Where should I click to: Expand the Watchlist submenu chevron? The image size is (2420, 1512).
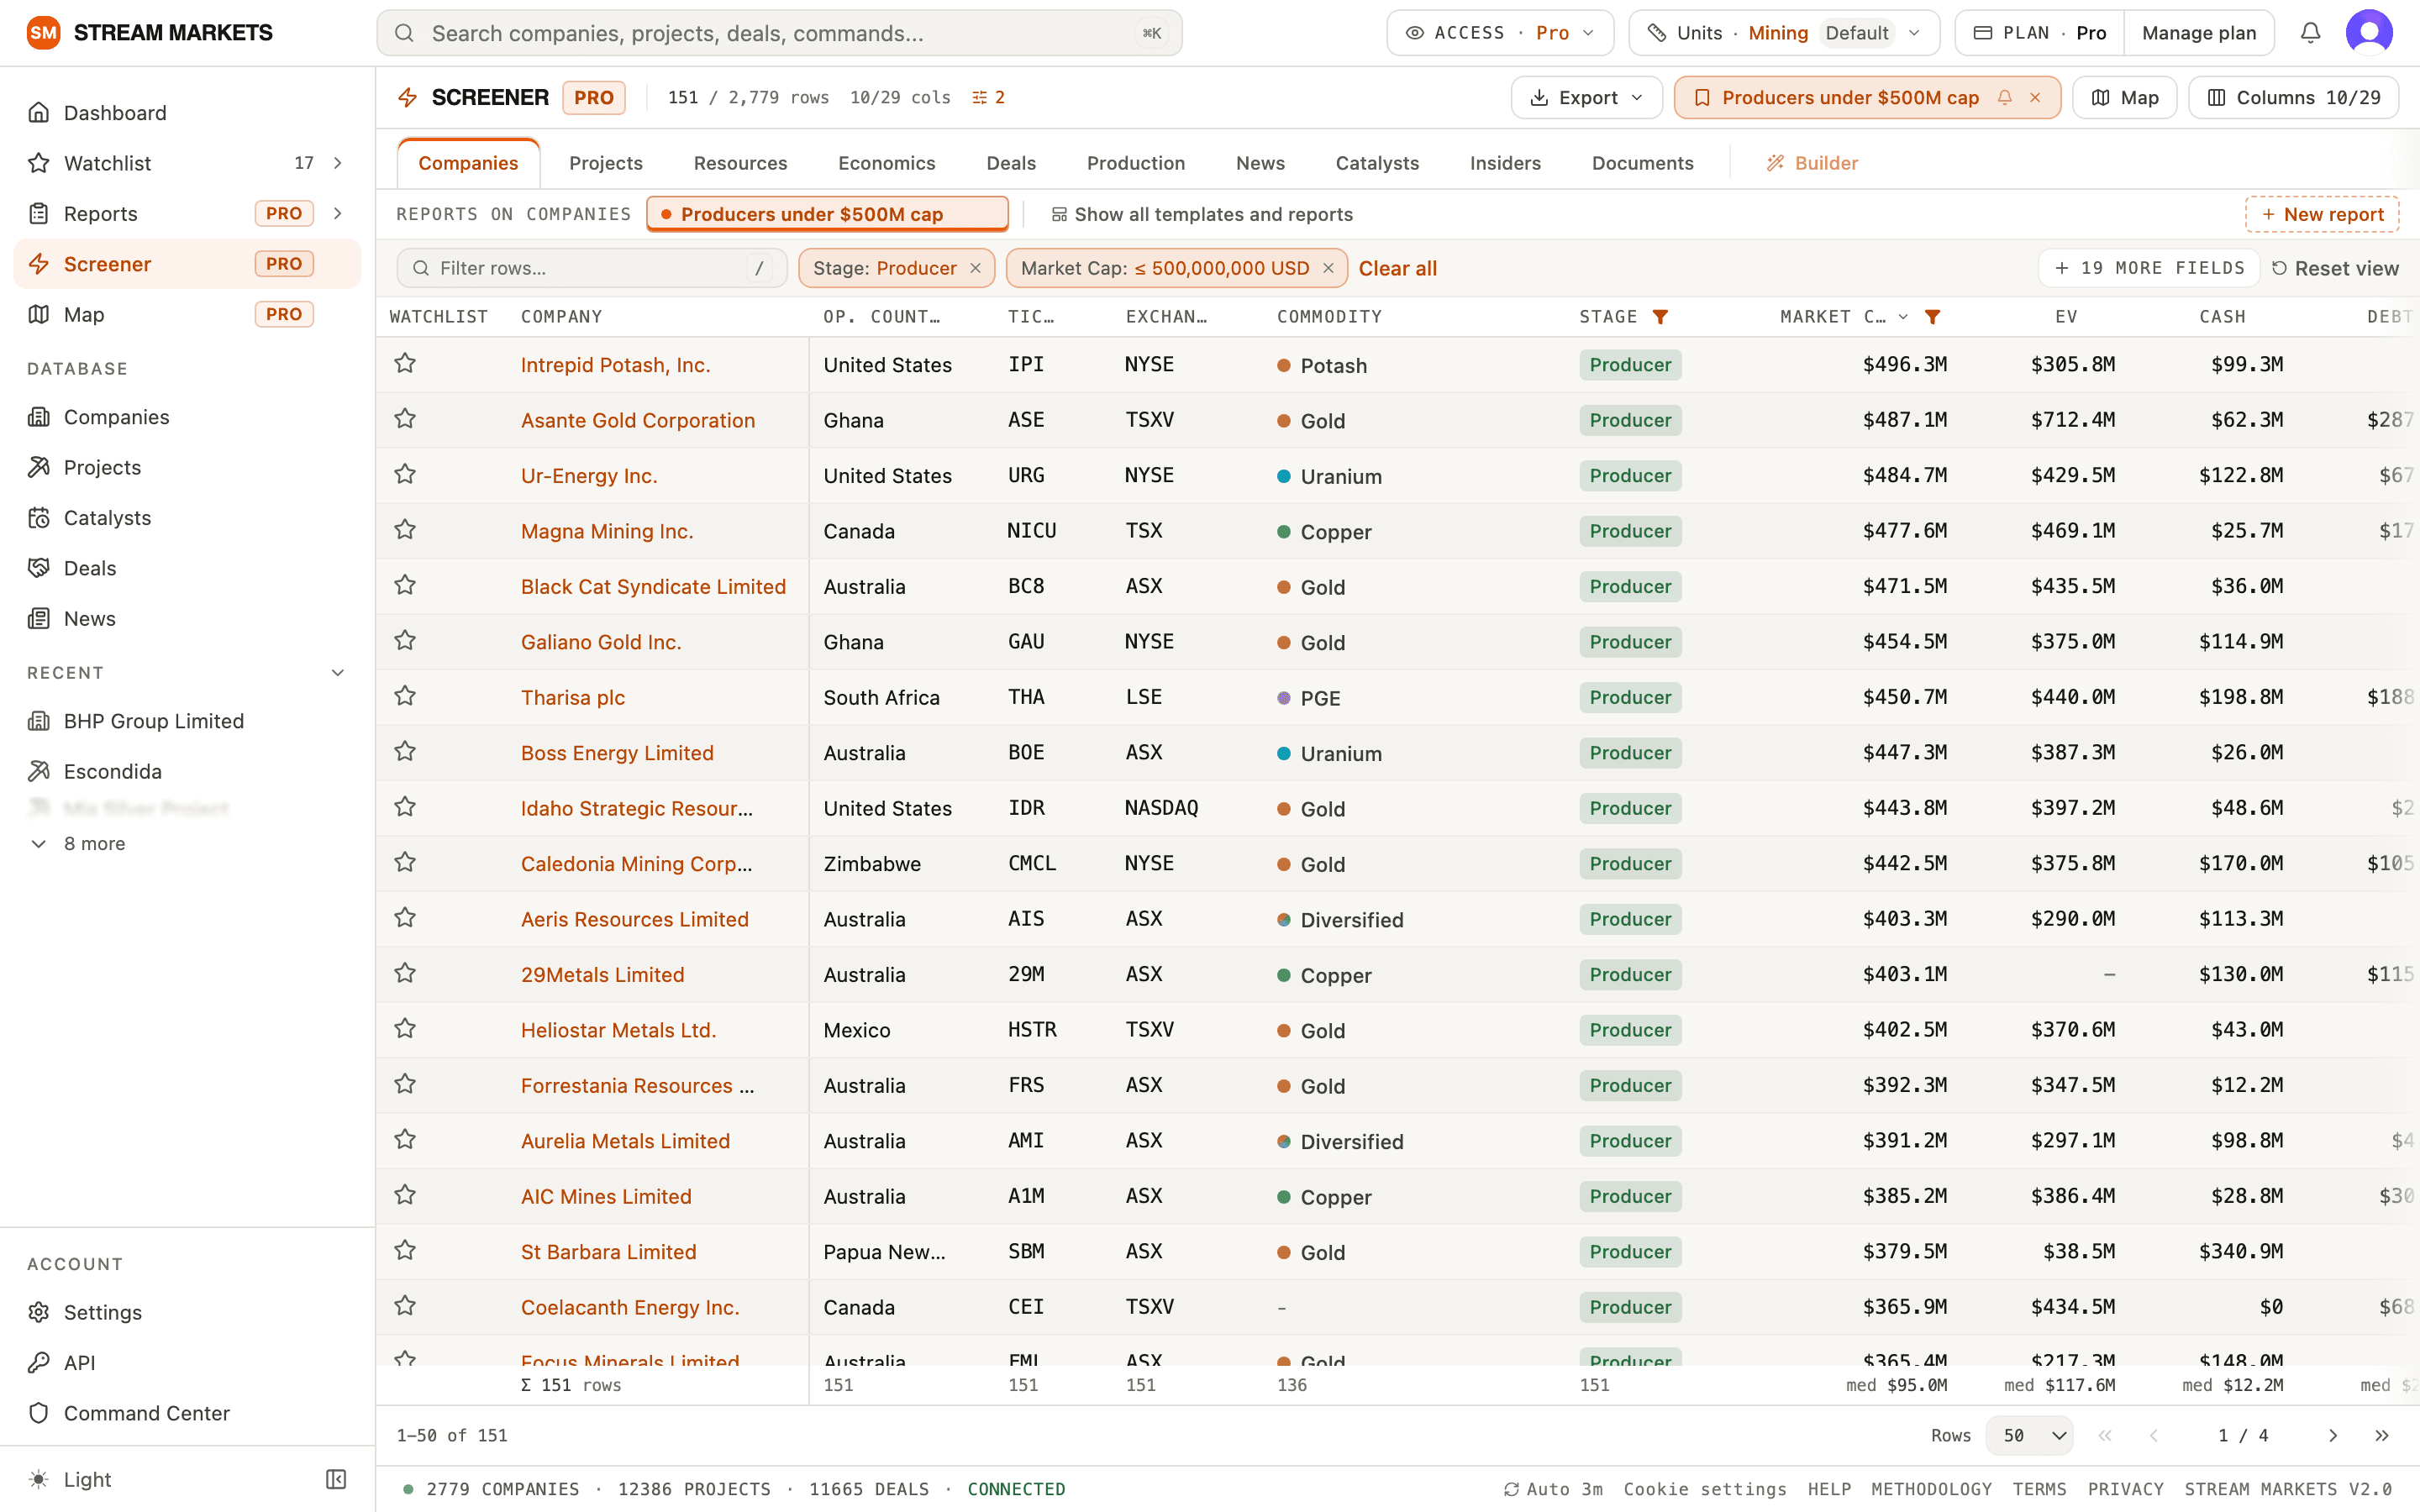338,163
